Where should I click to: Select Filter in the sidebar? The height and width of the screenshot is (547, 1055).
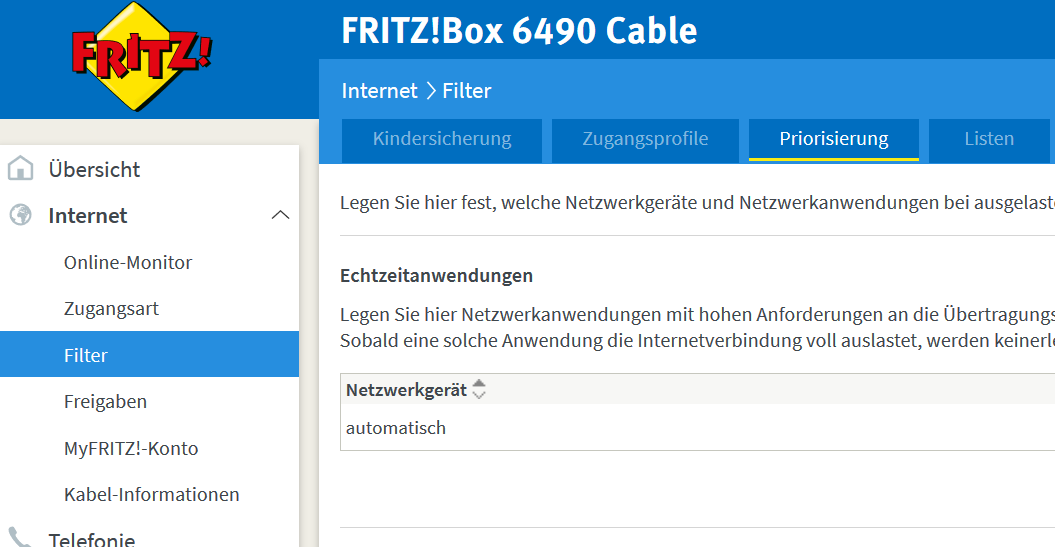click(149, 355)
